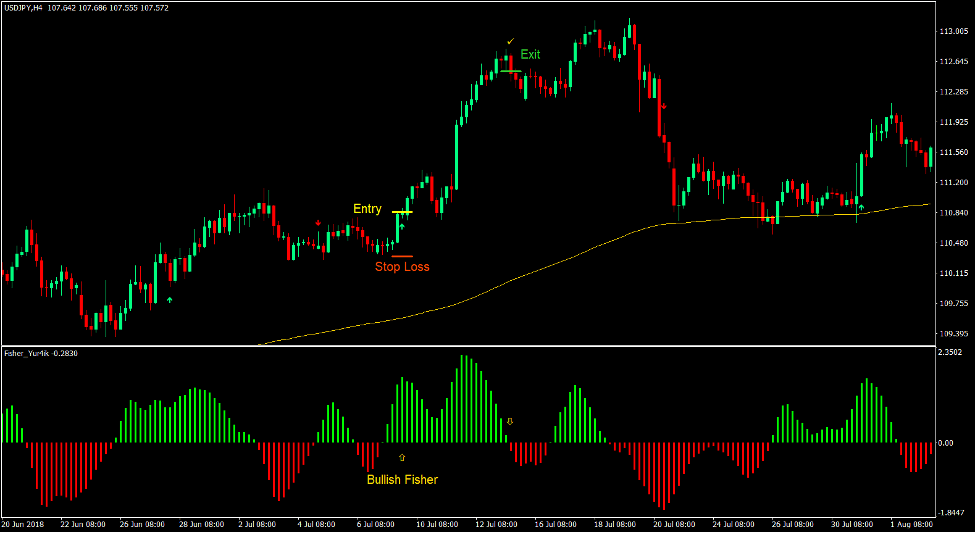This screenshot has height=533, width=977.
Task: Select the 110.115 price axis label
Action: tap(953, 273)
